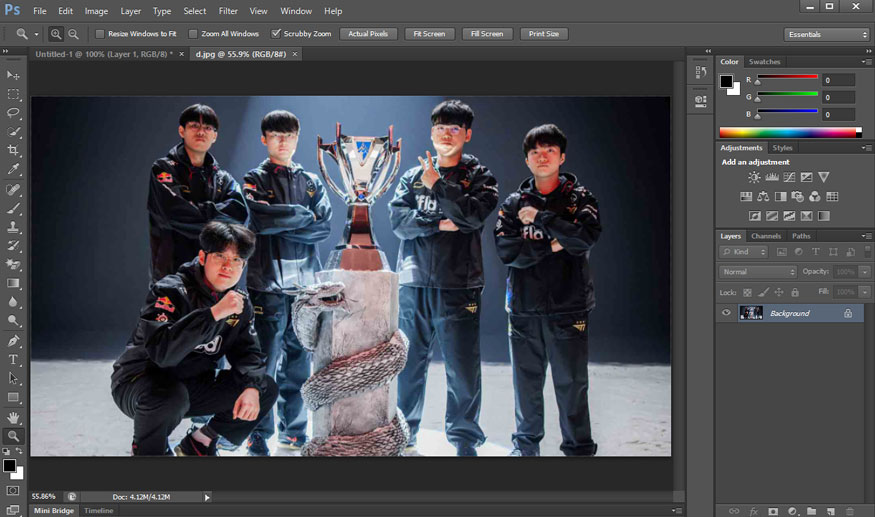The image size is (875, 517).
Task: Open the Opacity slider dropdown
Action: point(864,272)
